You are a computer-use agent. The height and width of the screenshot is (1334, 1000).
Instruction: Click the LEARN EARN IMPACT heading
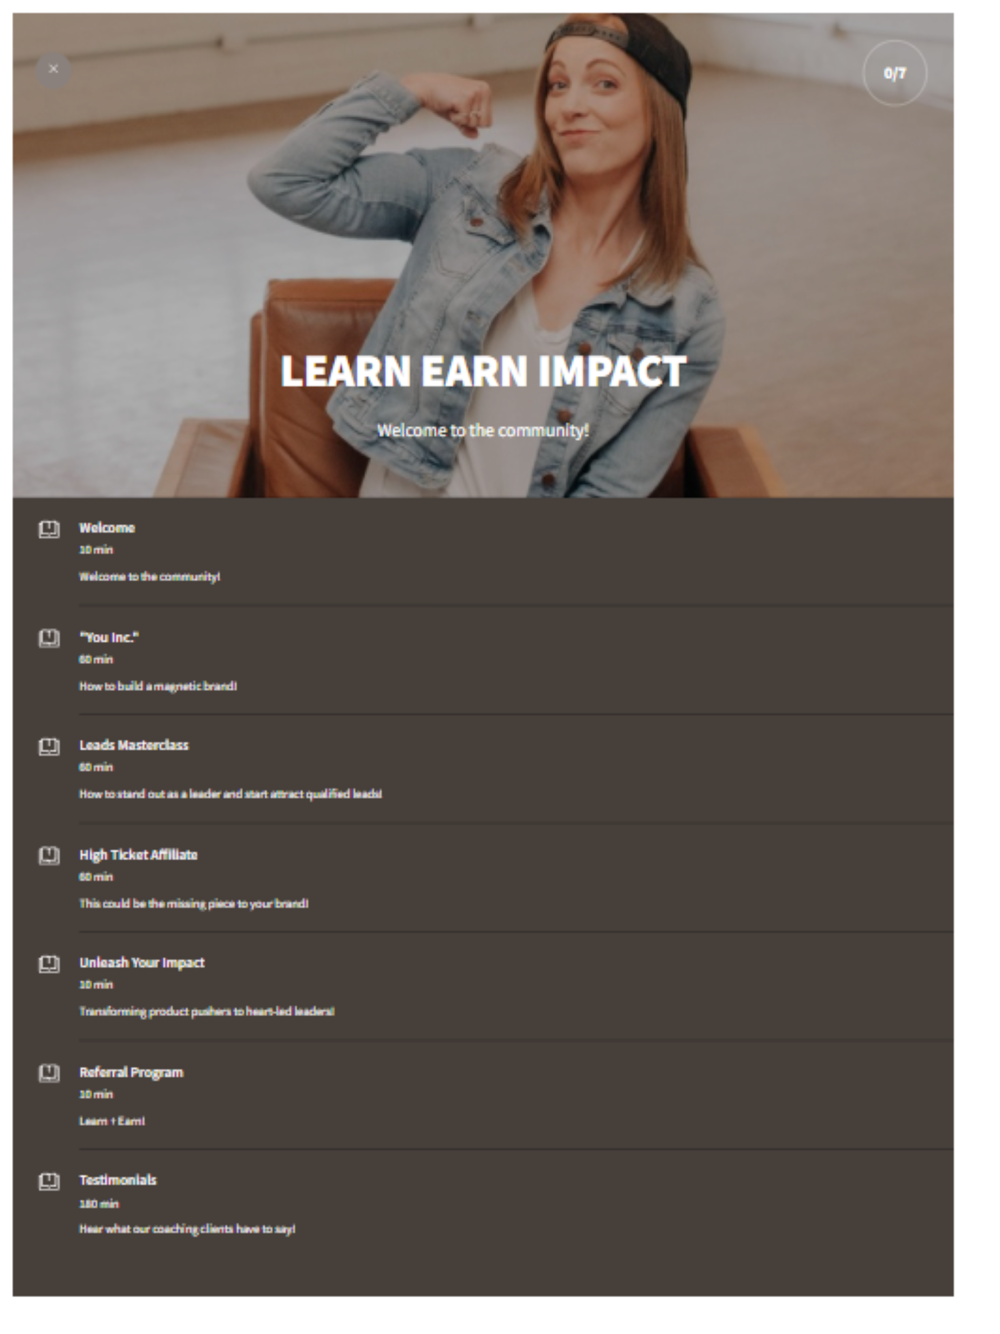click(x=483, y=371)
